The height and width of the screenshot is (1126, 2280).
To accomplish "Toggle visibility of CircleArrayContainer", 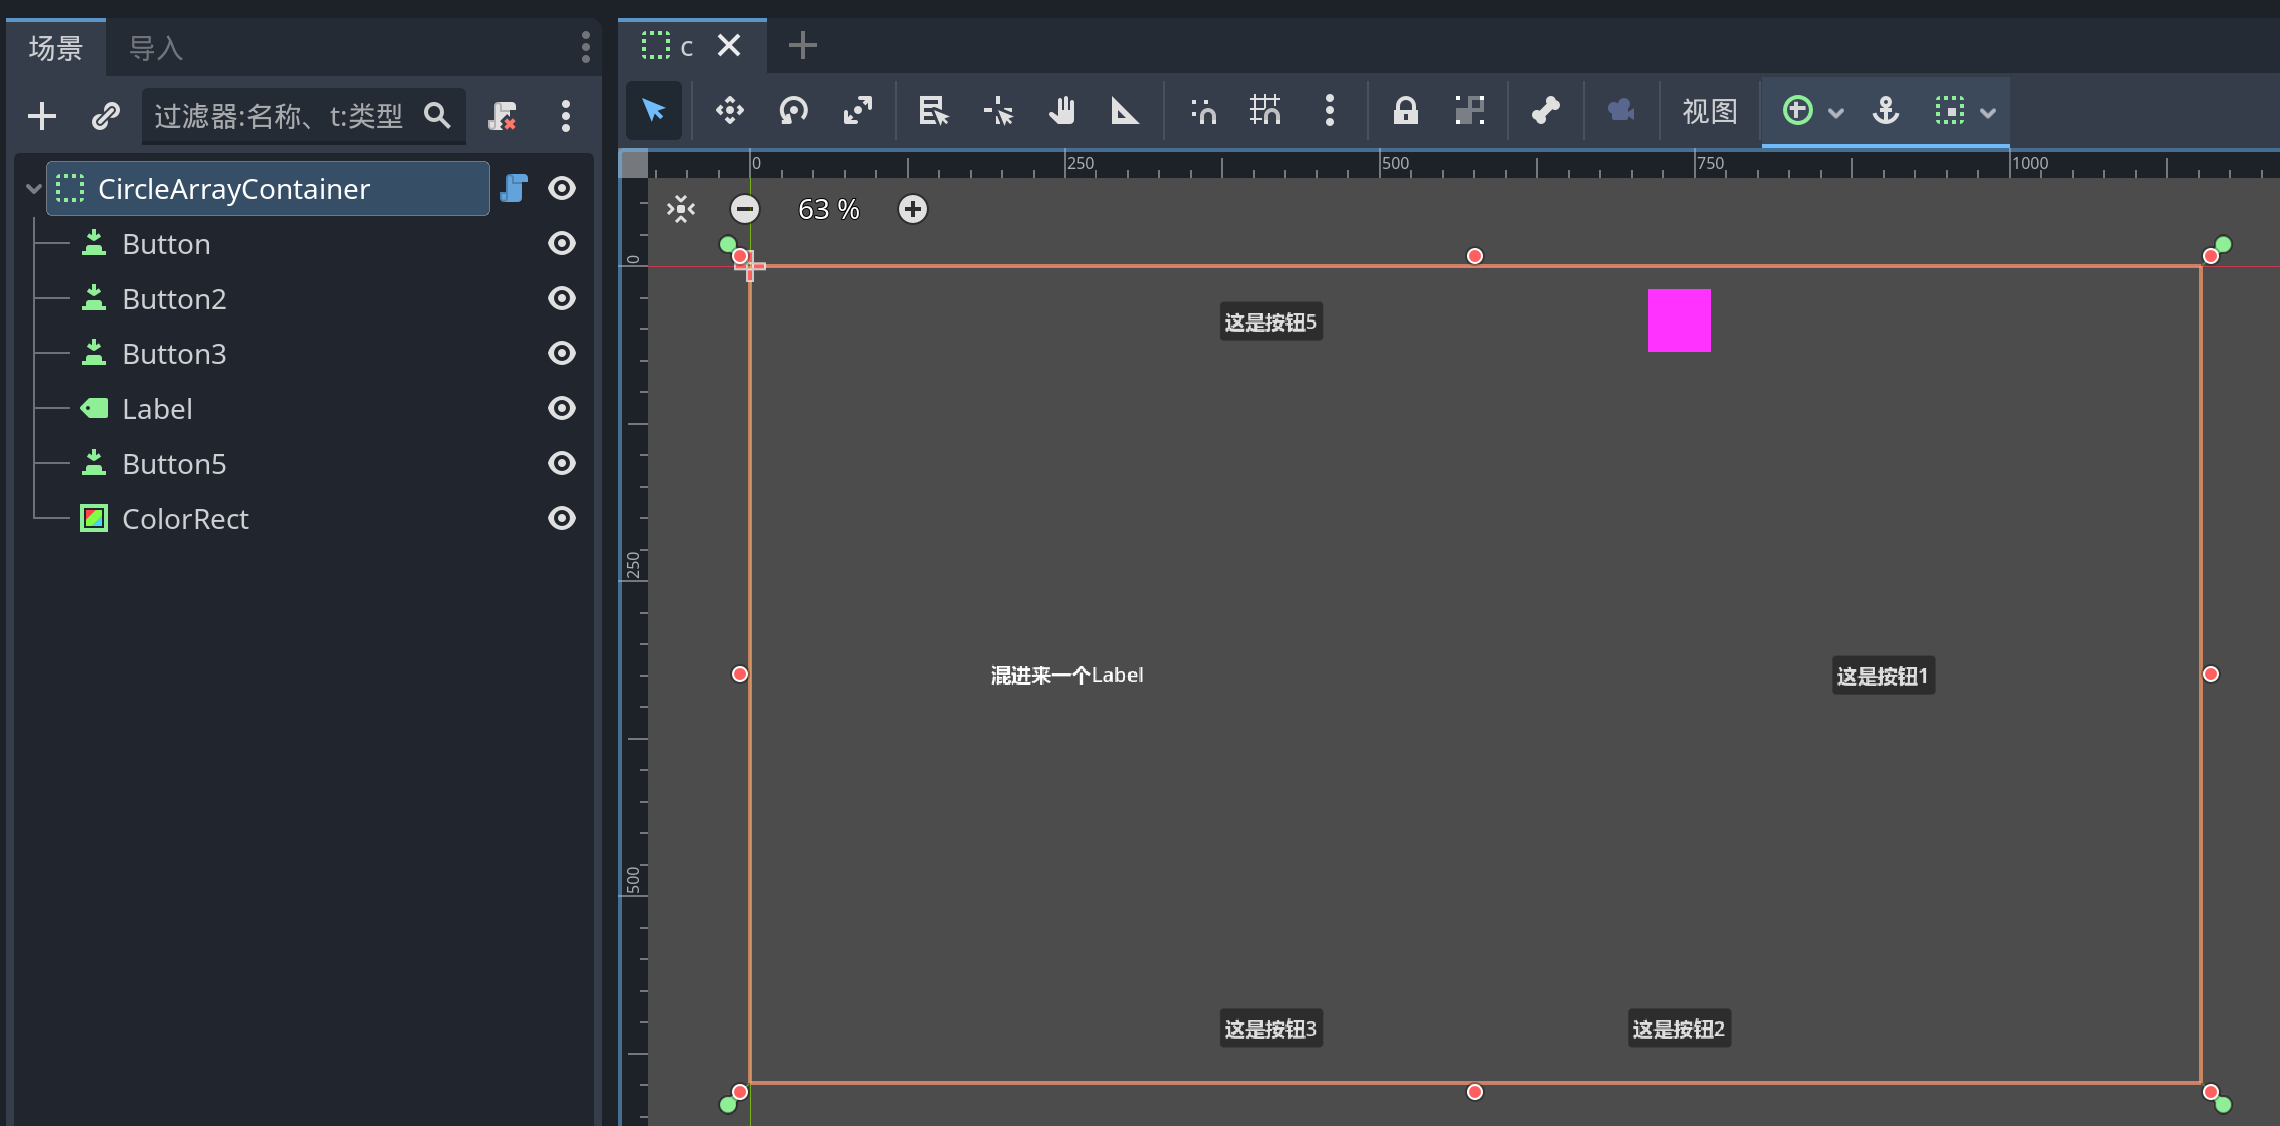I will (x=562, y=188).
